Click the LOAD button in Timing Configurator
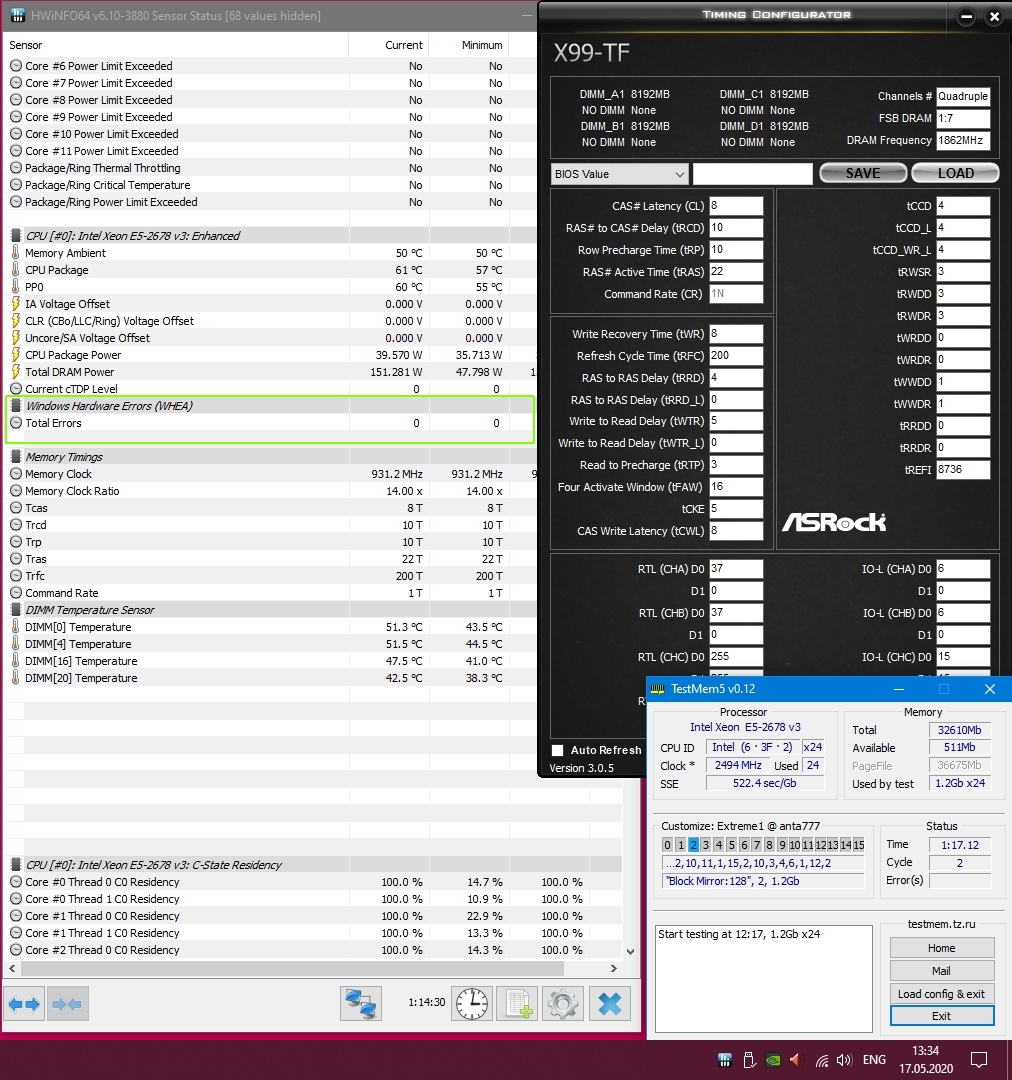This screenshot has width=1012, height=1080. [x=956, y=174]
